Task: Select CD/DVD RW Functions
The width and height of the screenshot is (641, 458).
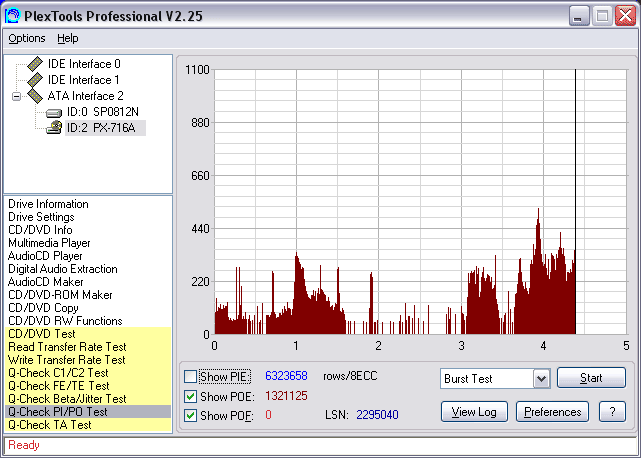Action: (x=65, y=321)
